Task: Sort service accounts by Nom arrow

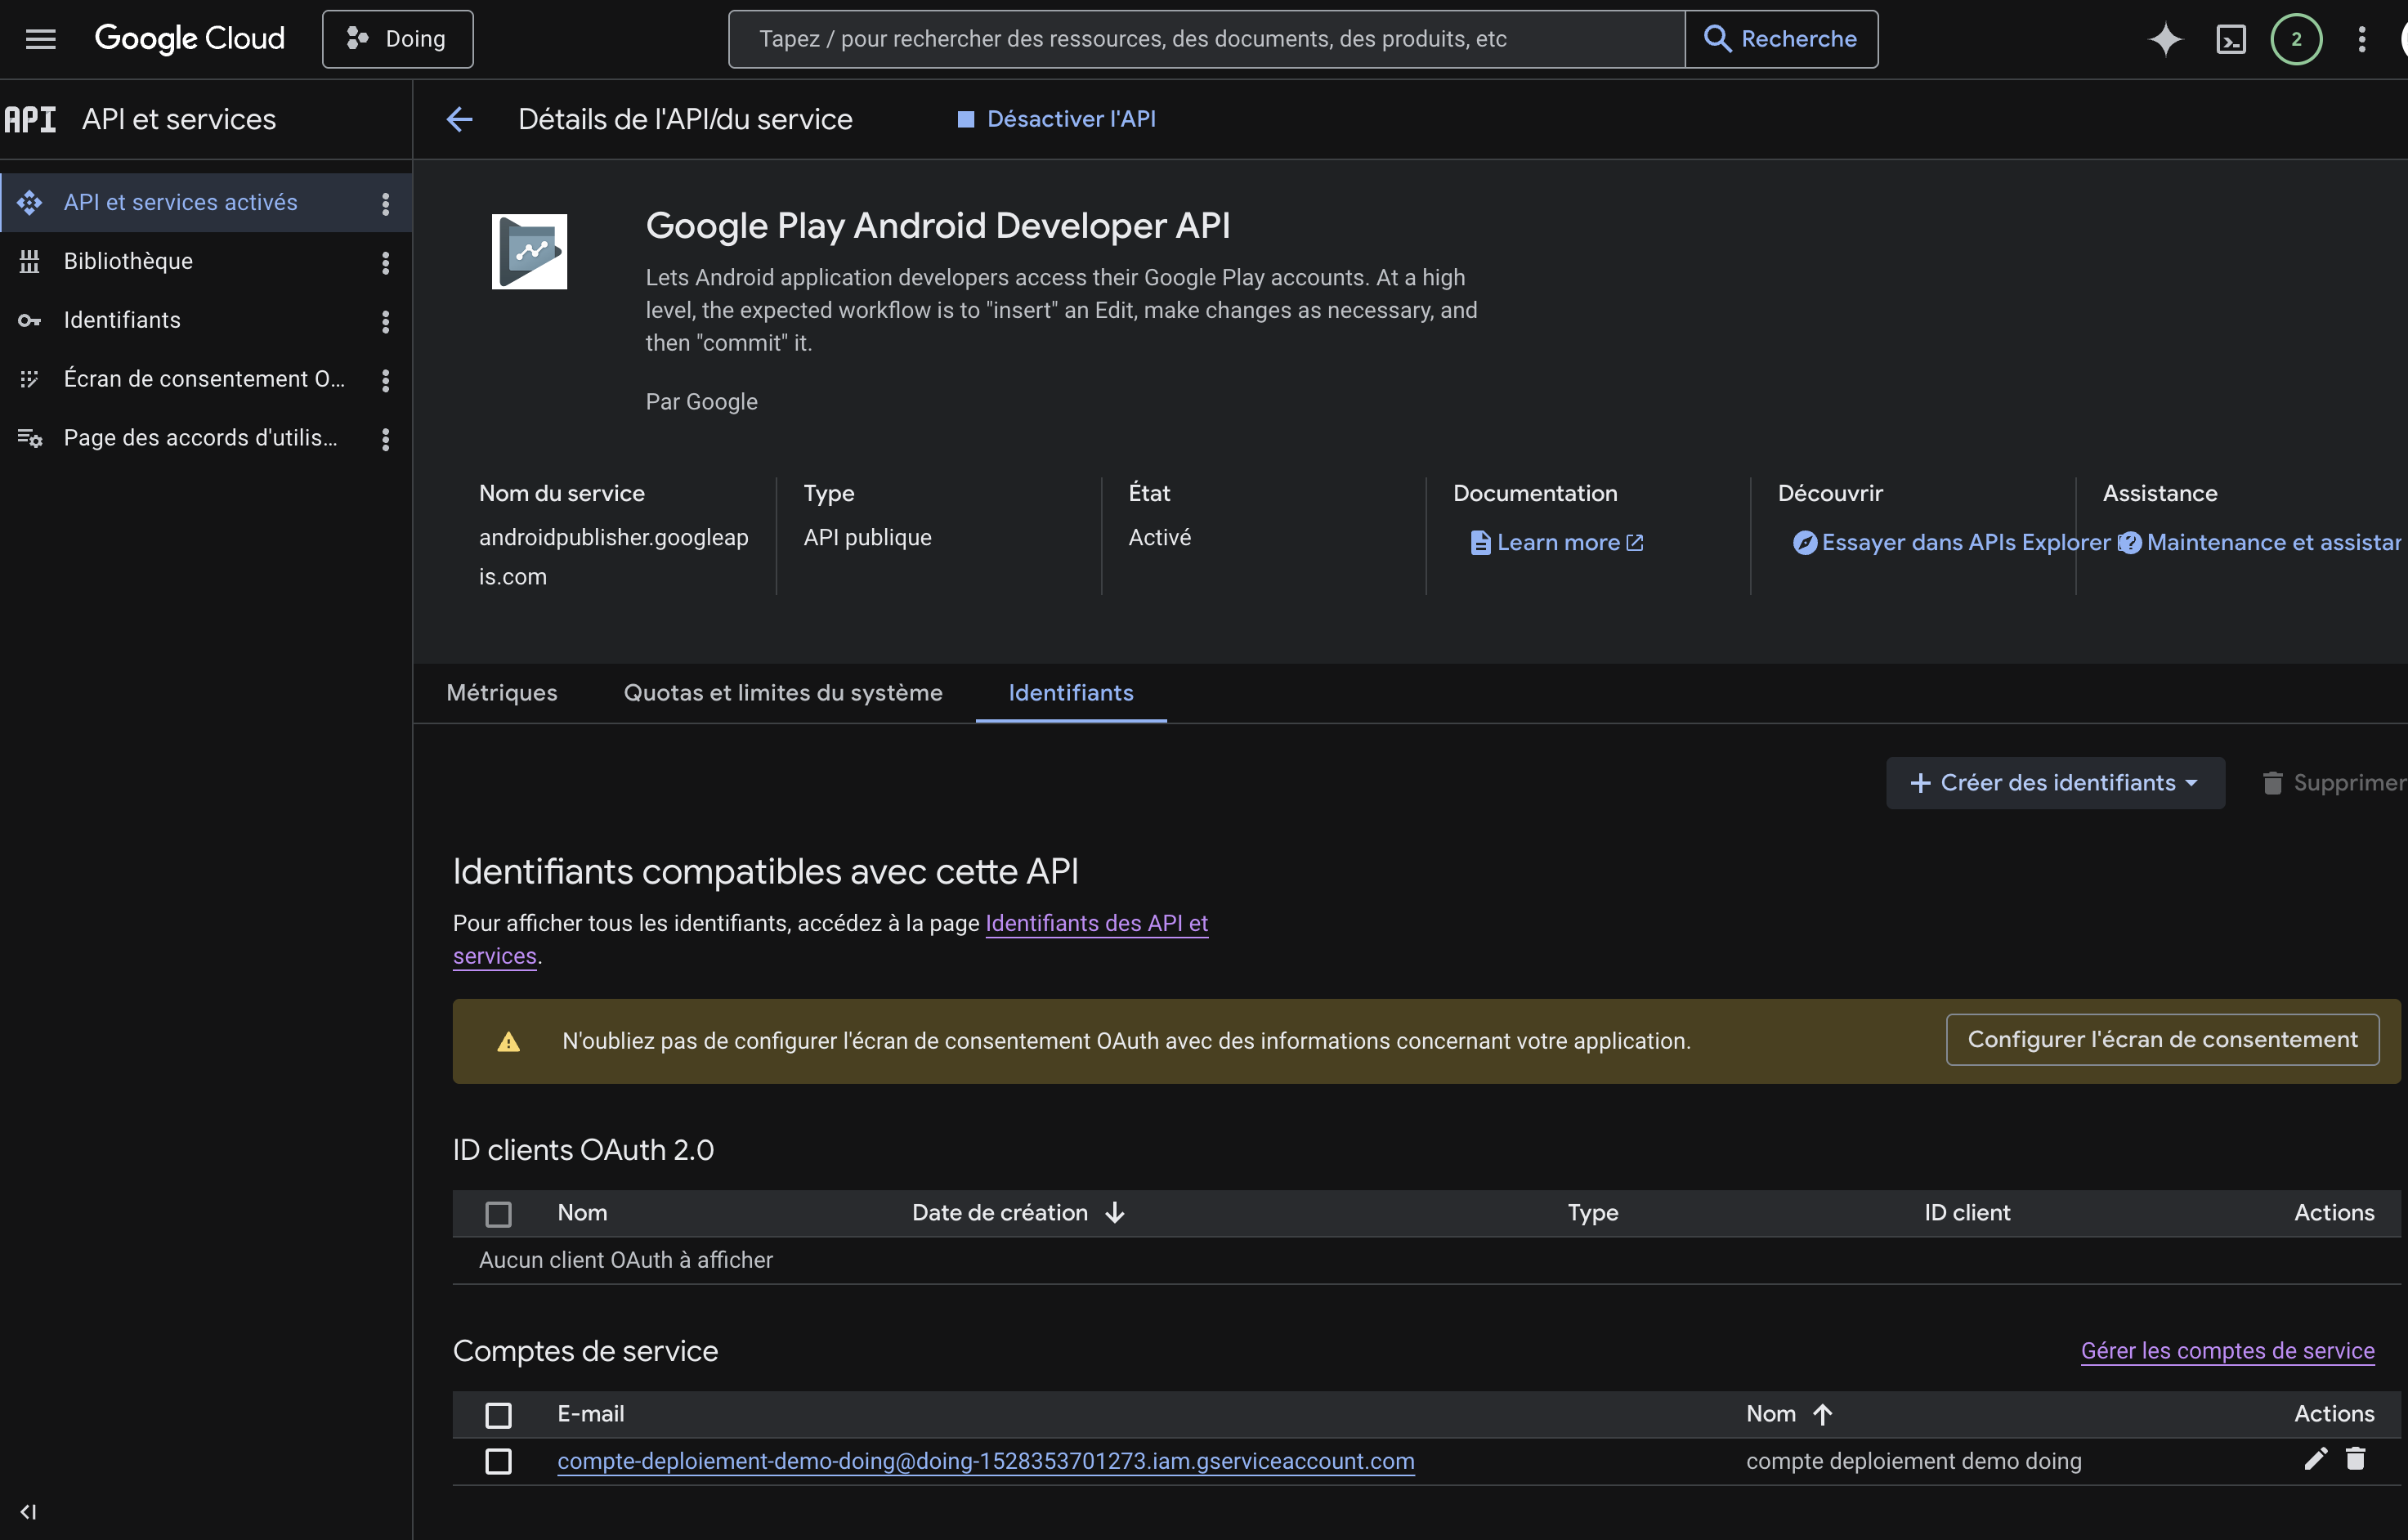Action: point(1822,1413)
